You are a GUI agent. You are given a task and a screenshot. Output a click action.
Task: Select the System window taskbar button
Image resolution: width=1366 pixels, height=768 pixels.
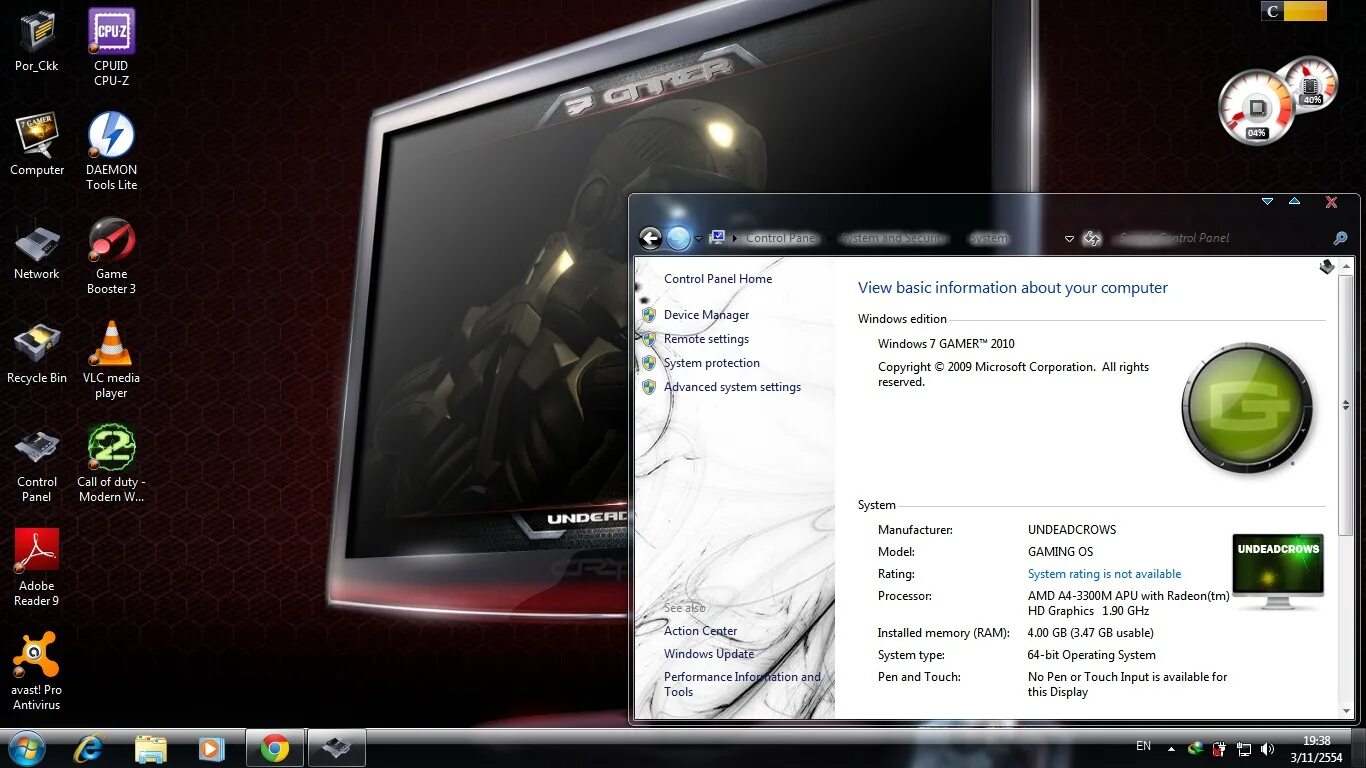336,748
